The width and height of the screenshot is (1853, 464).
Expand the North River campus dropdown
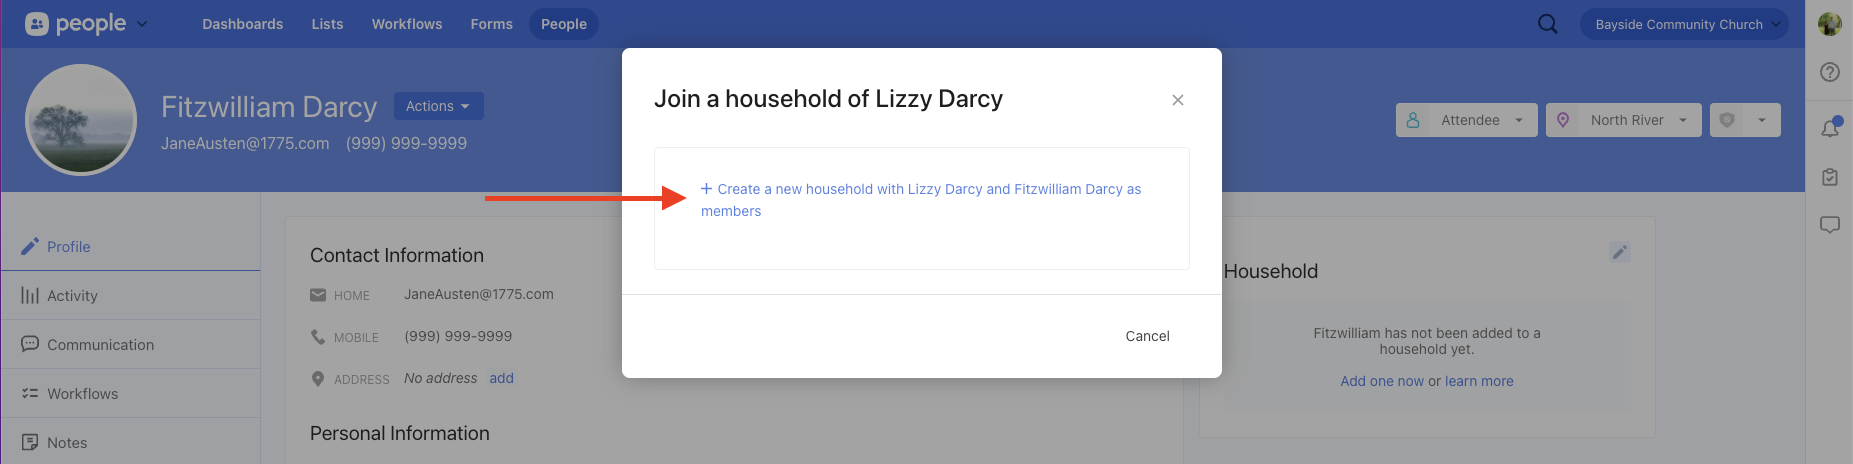1623,120
